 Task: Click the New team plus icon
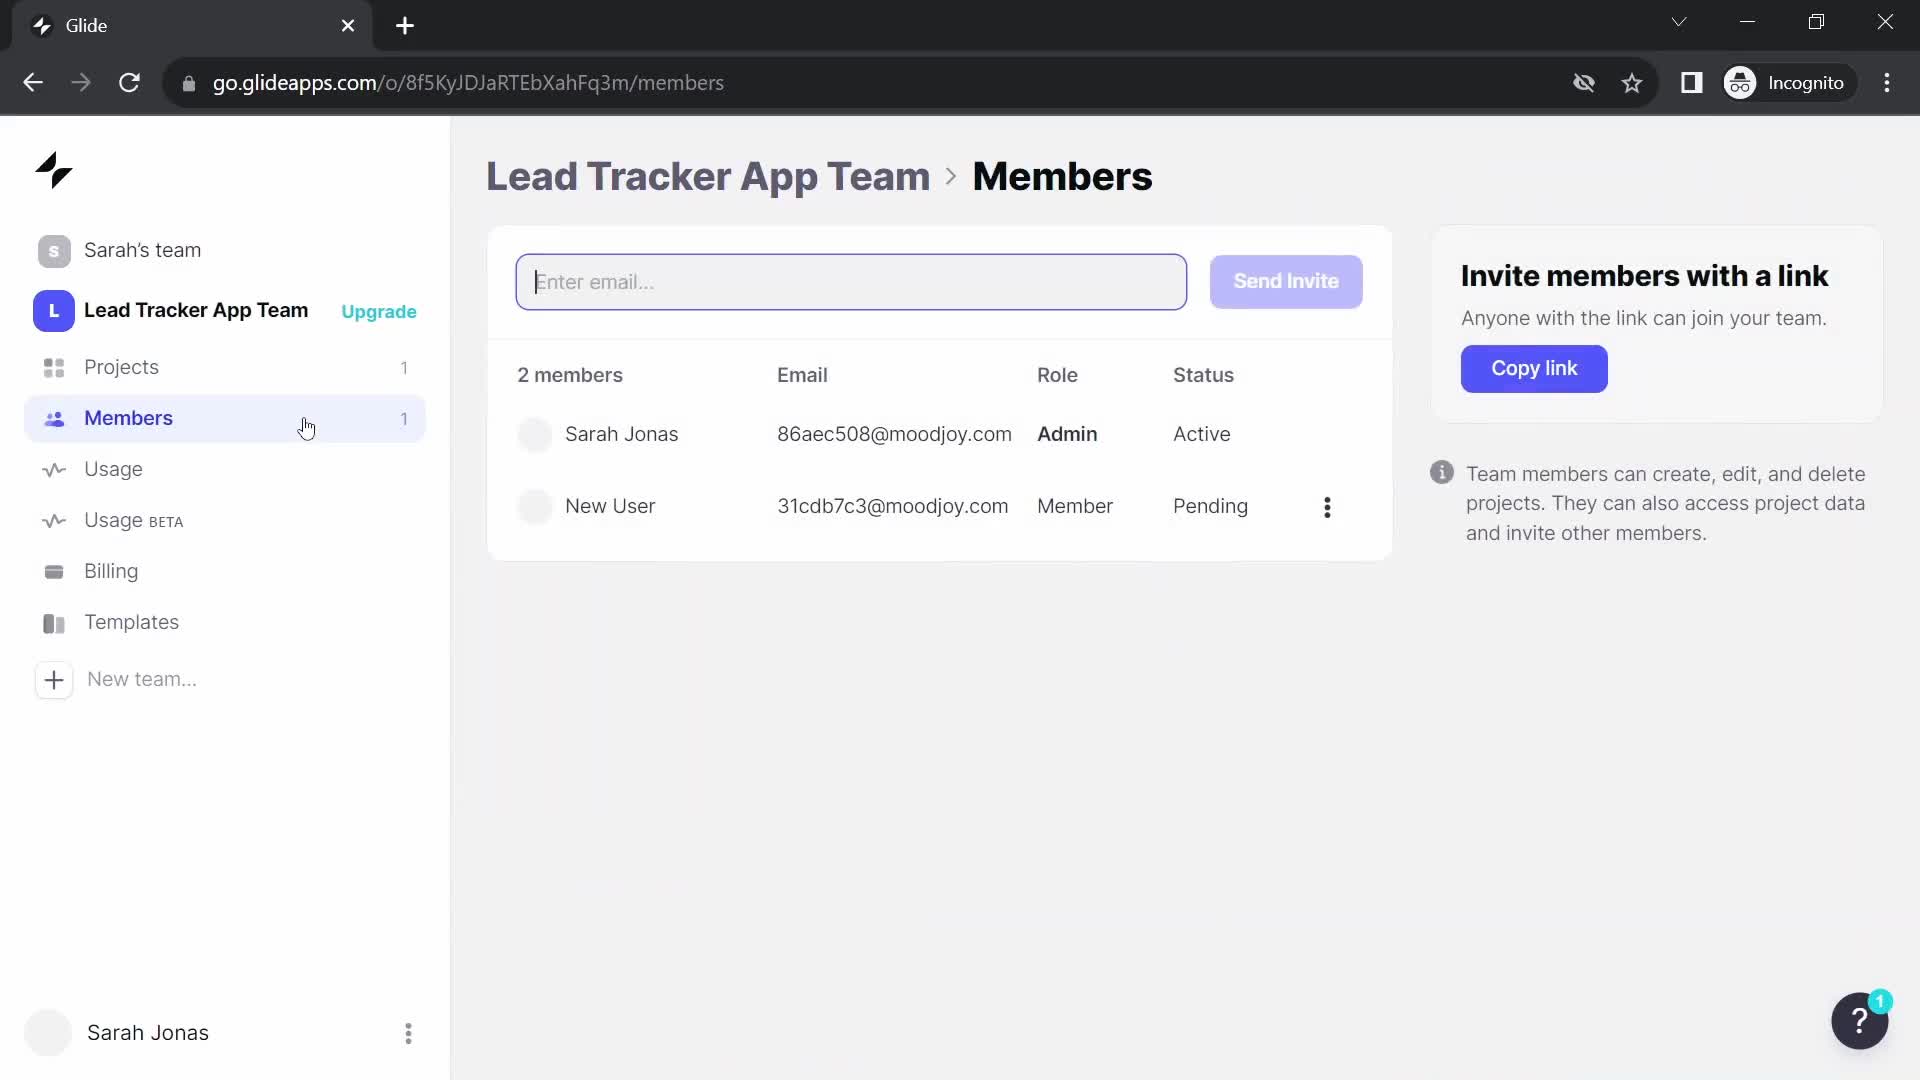(x=54, y=679)
